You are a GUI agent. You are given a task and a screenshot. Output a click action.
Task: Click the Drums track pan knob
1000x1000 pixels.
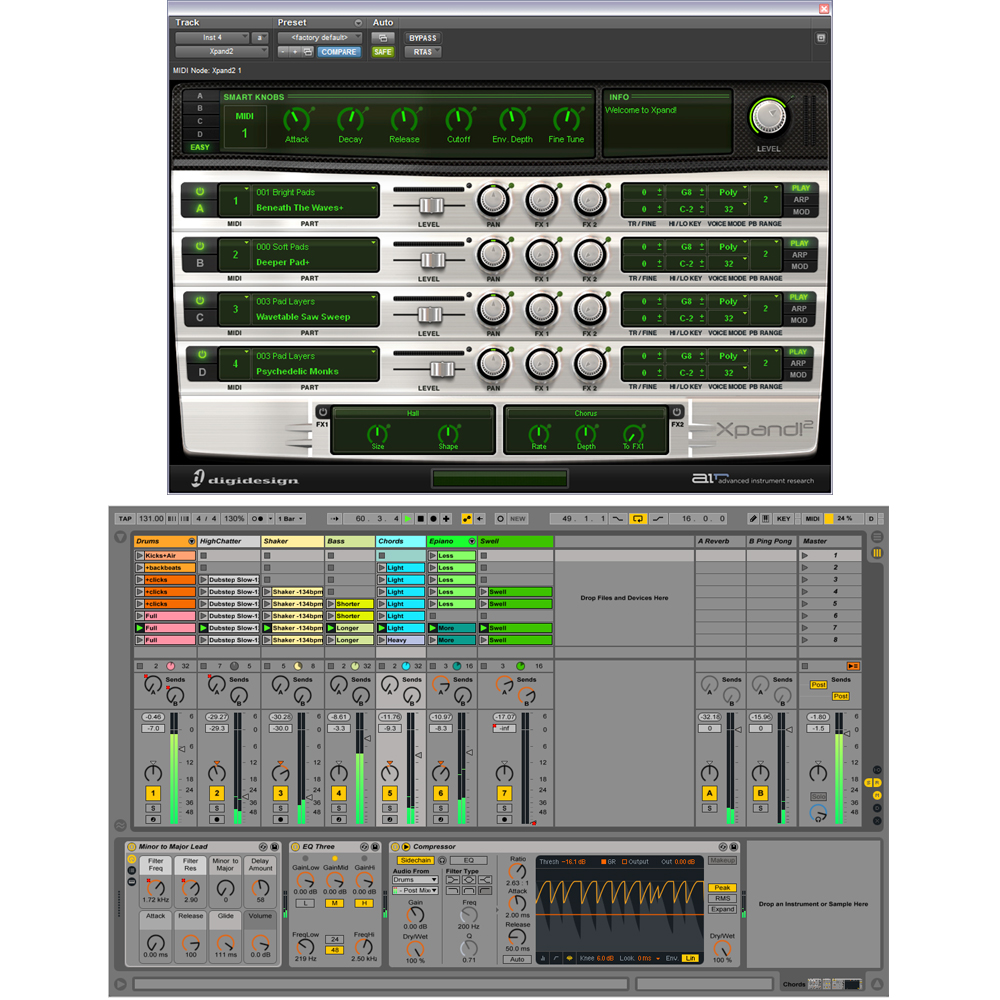point(152,773)
